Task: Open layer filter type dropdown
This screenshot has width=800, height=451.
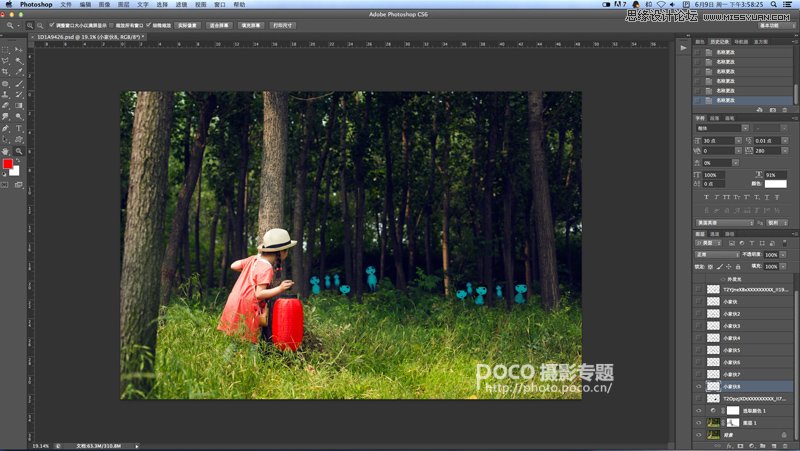Action: (x=708, y=243)
